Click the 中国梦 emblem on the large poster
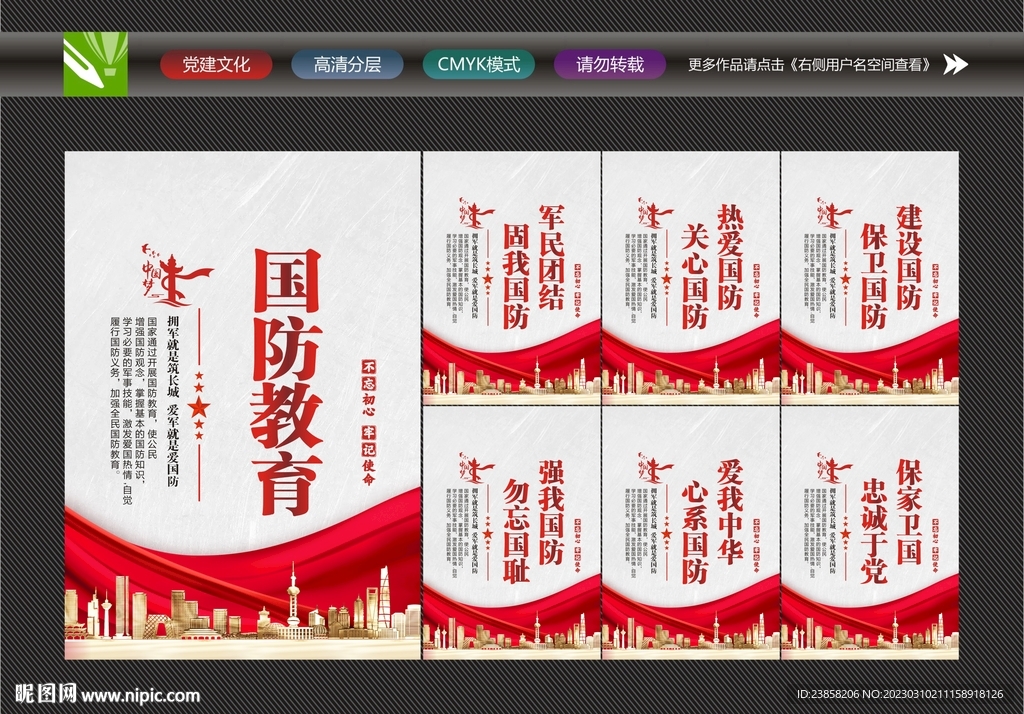The height and width of the screenshot is (714, 1024). [x=177, y=275]
